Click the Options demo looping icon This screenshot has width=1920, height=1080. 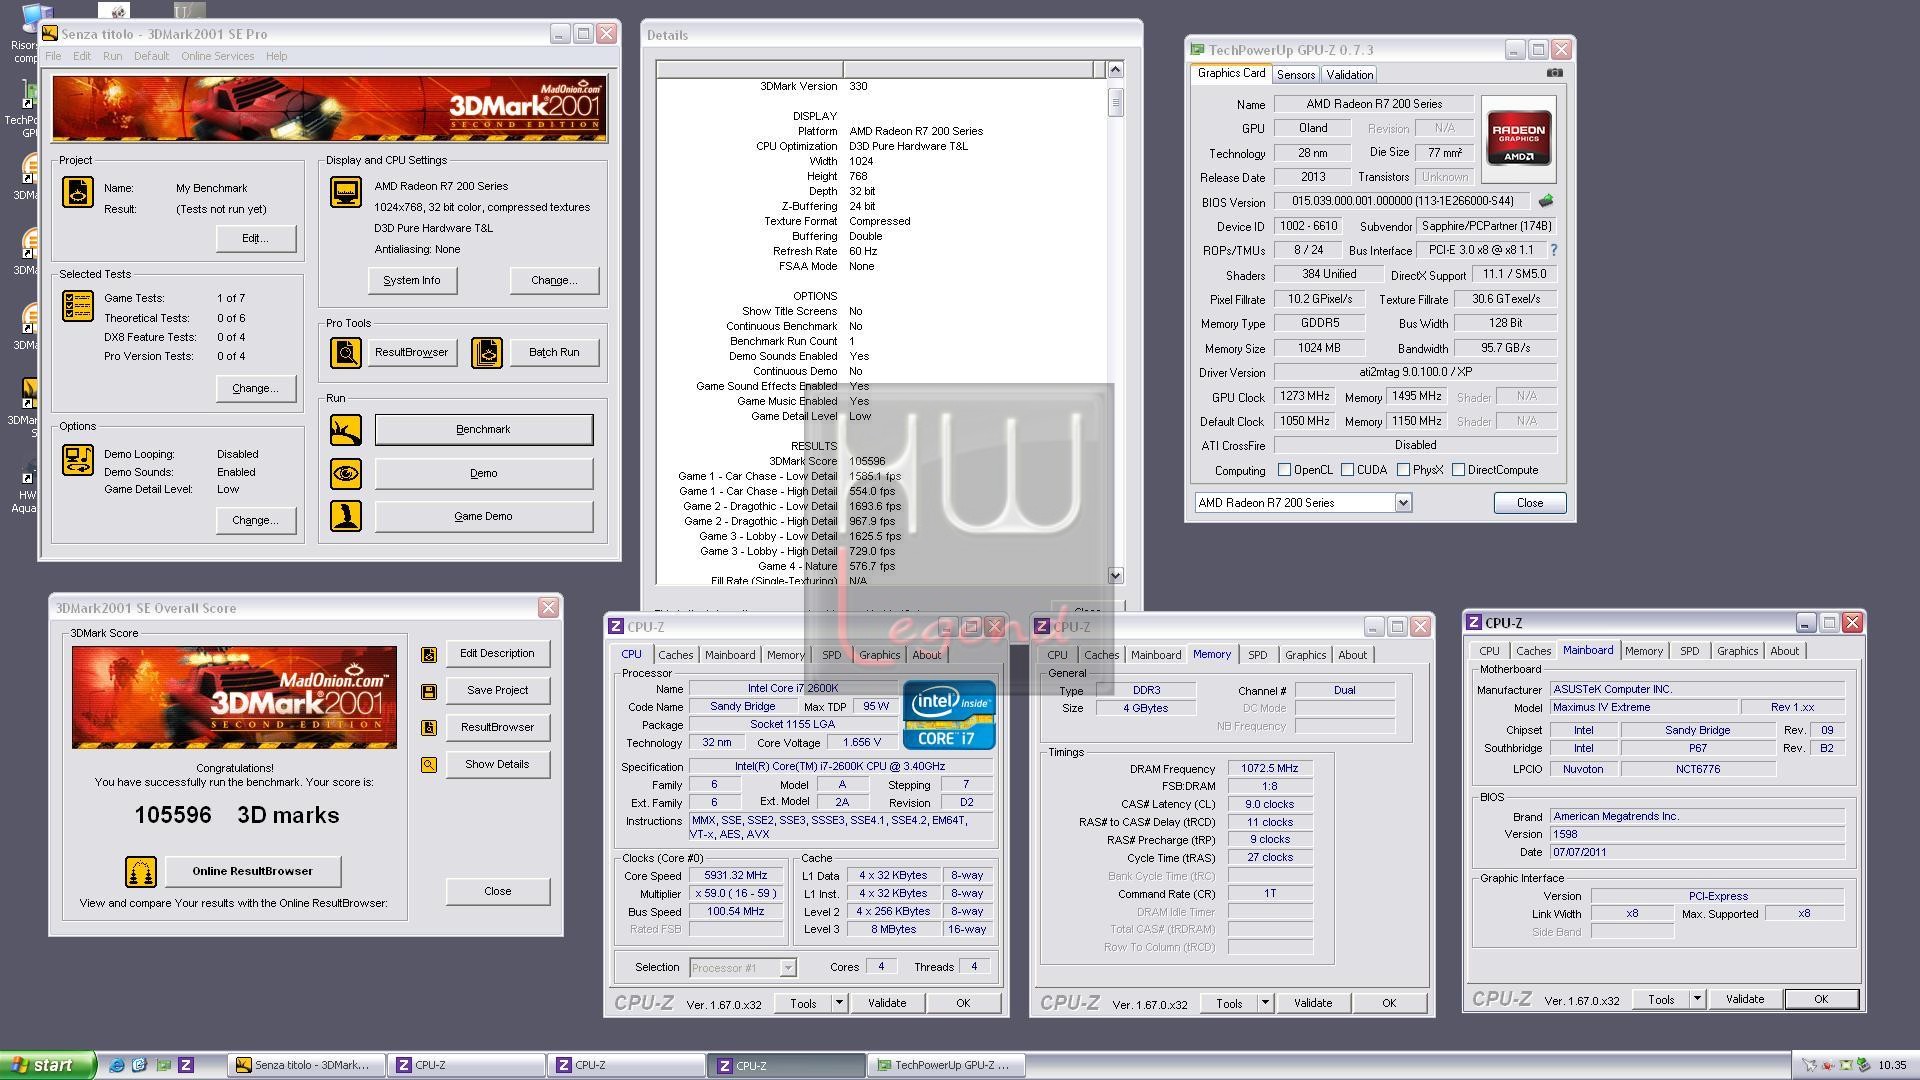pyautogui.click(x=78, y=460)
